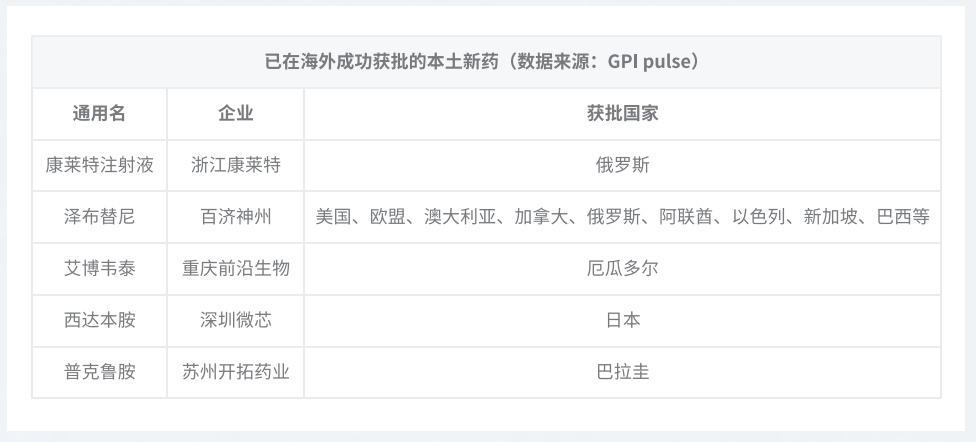Select the "艾博韦泰" drug name cell

coord(99,269)
